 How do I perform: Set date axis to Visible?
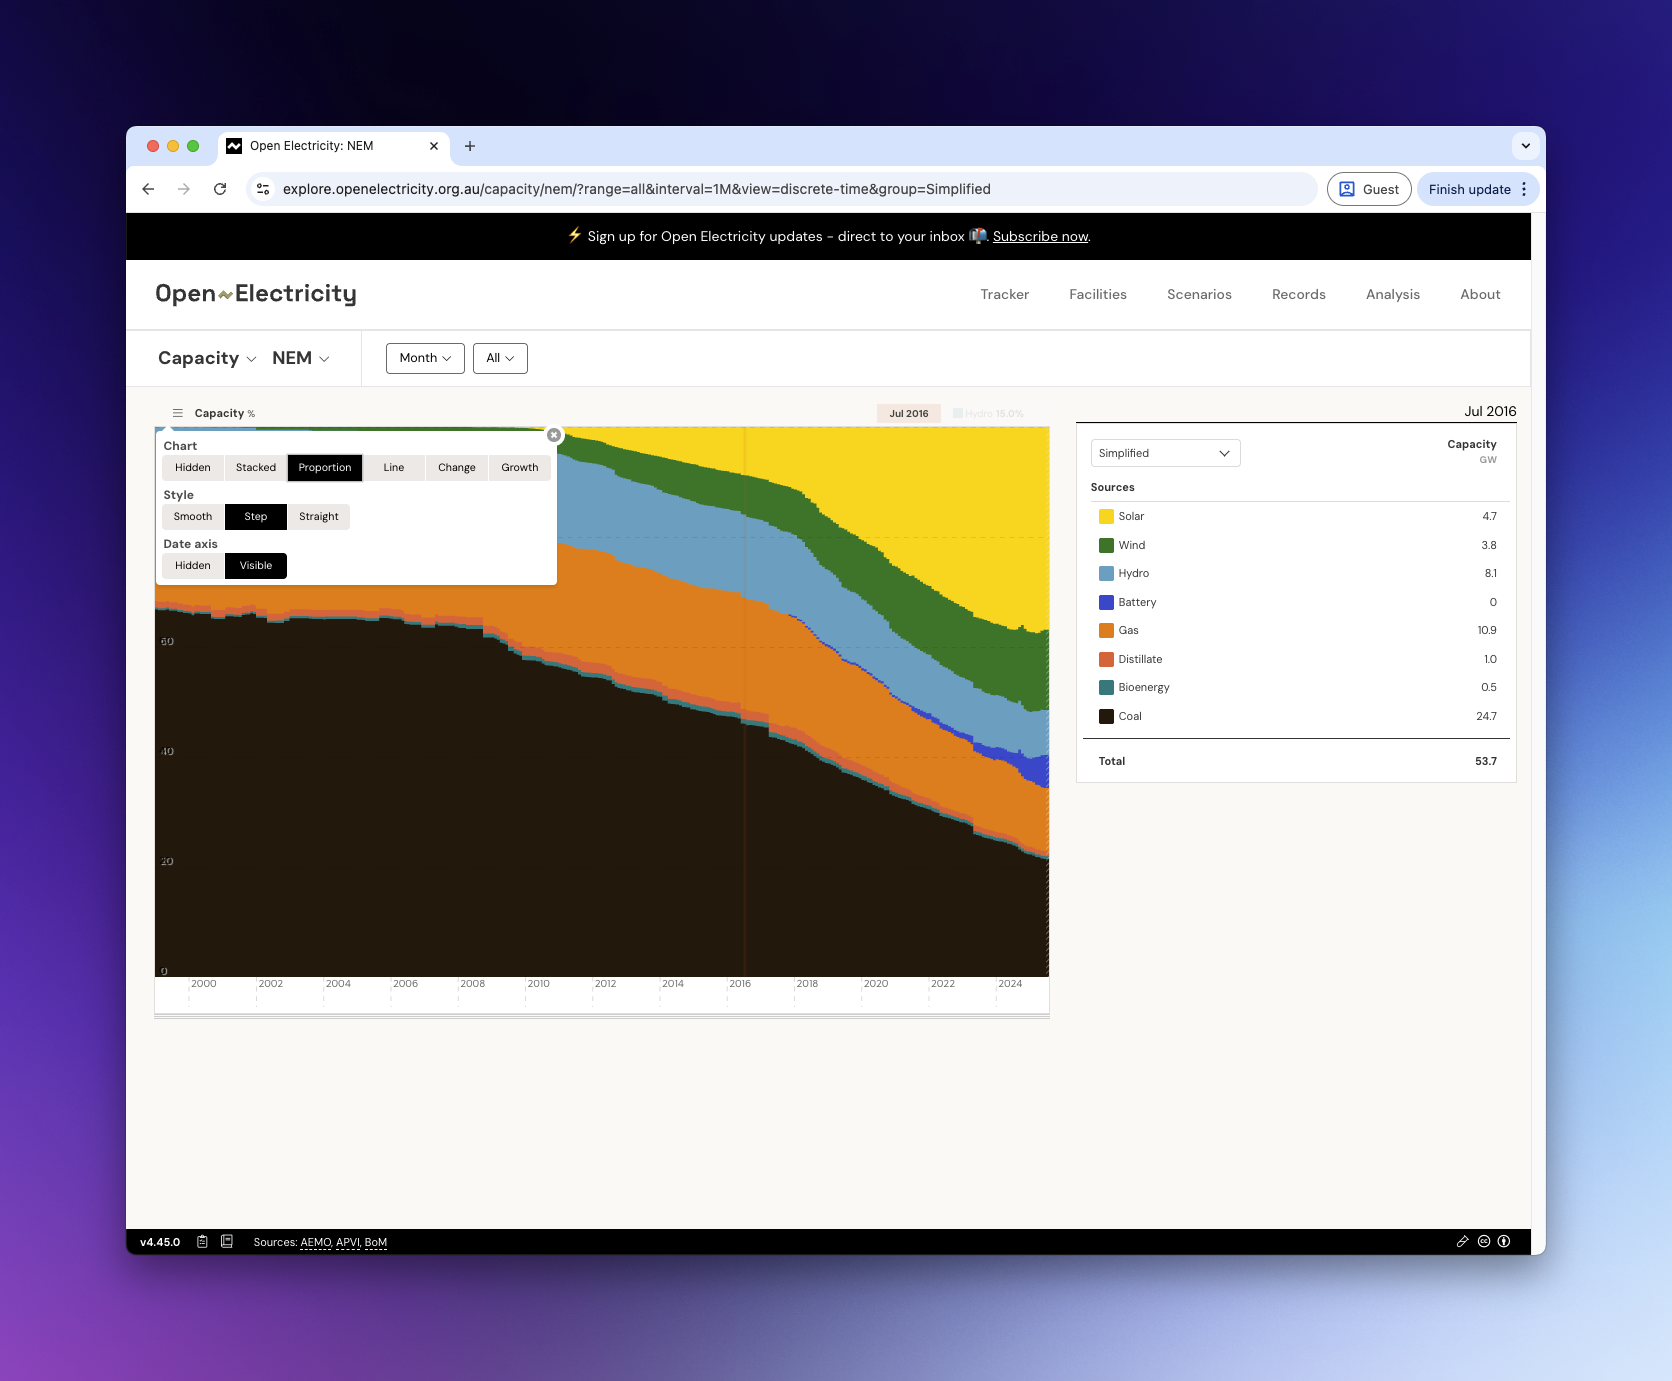[x=256, y=566]
